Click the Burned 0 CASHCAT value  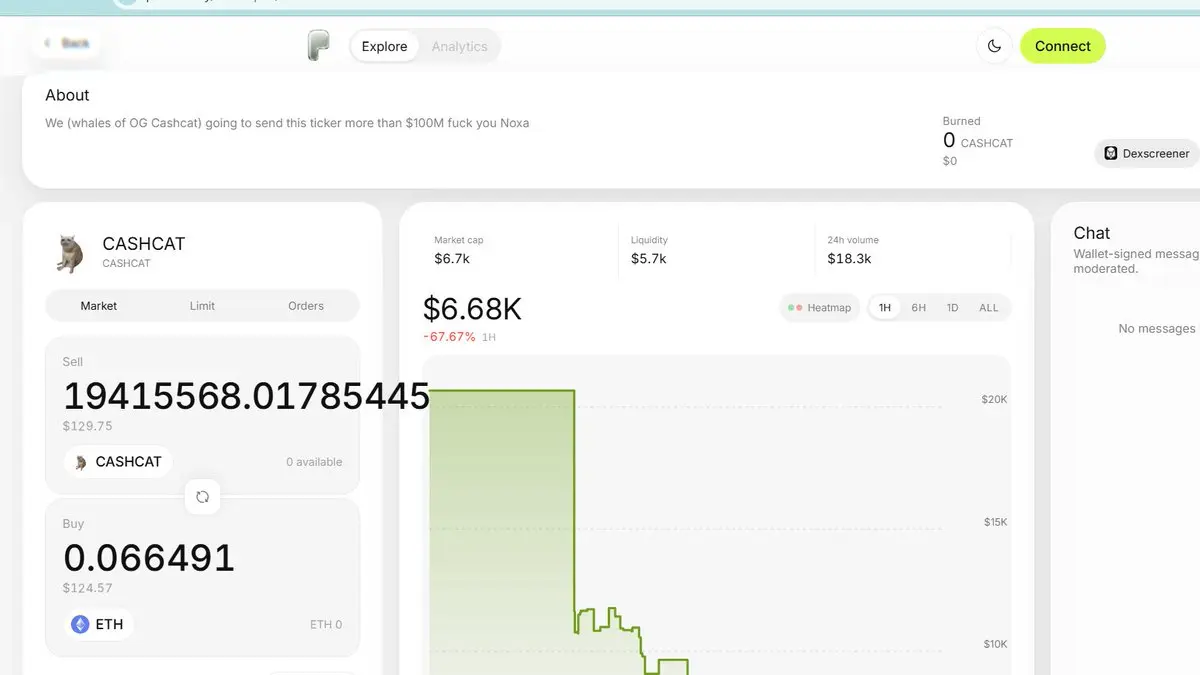tap(978, 141)
